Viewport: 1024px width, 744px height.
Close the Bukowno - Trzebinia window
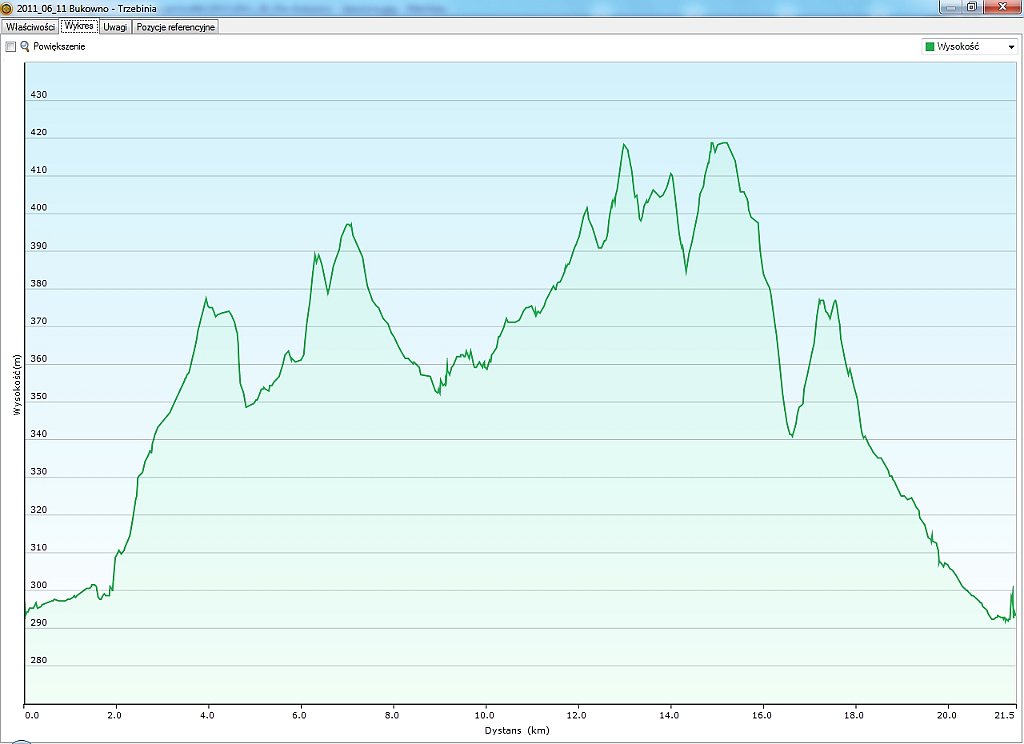point(1000,7)
